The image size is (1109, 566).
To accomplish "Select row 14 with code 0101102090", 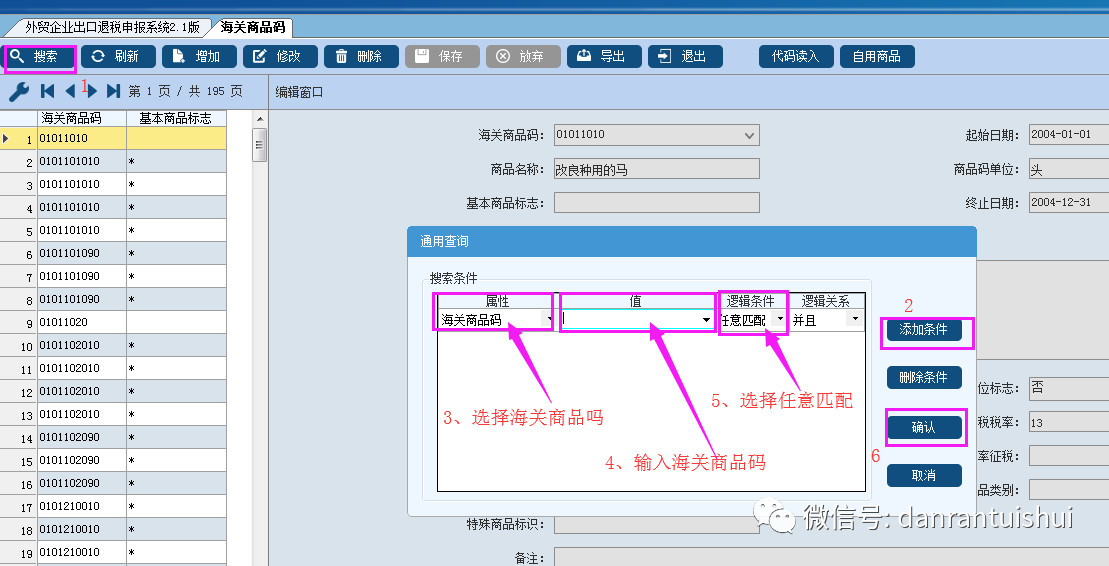I will click(x=113, y=437).
